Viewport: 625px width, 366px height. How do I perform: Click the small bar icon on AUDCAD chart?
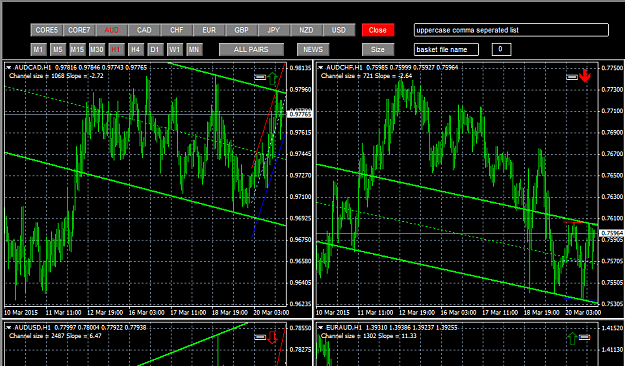pos(260,77)
